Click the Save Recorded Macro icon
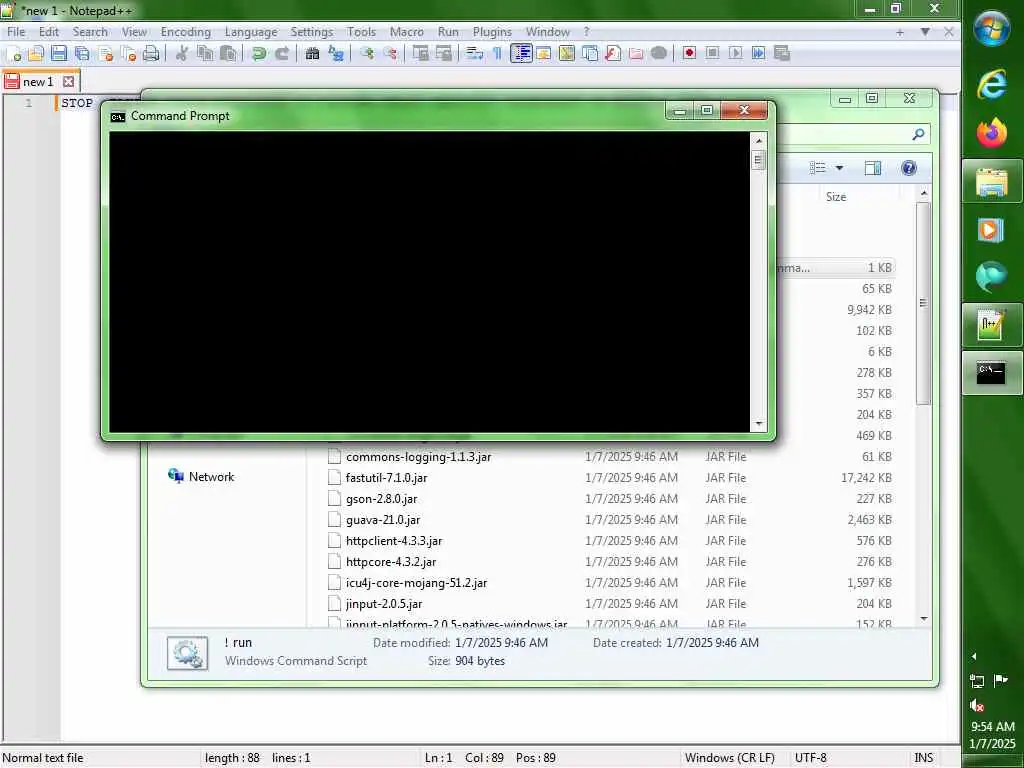This screenshot has width=1024, height=768. [x=782, y=54]
